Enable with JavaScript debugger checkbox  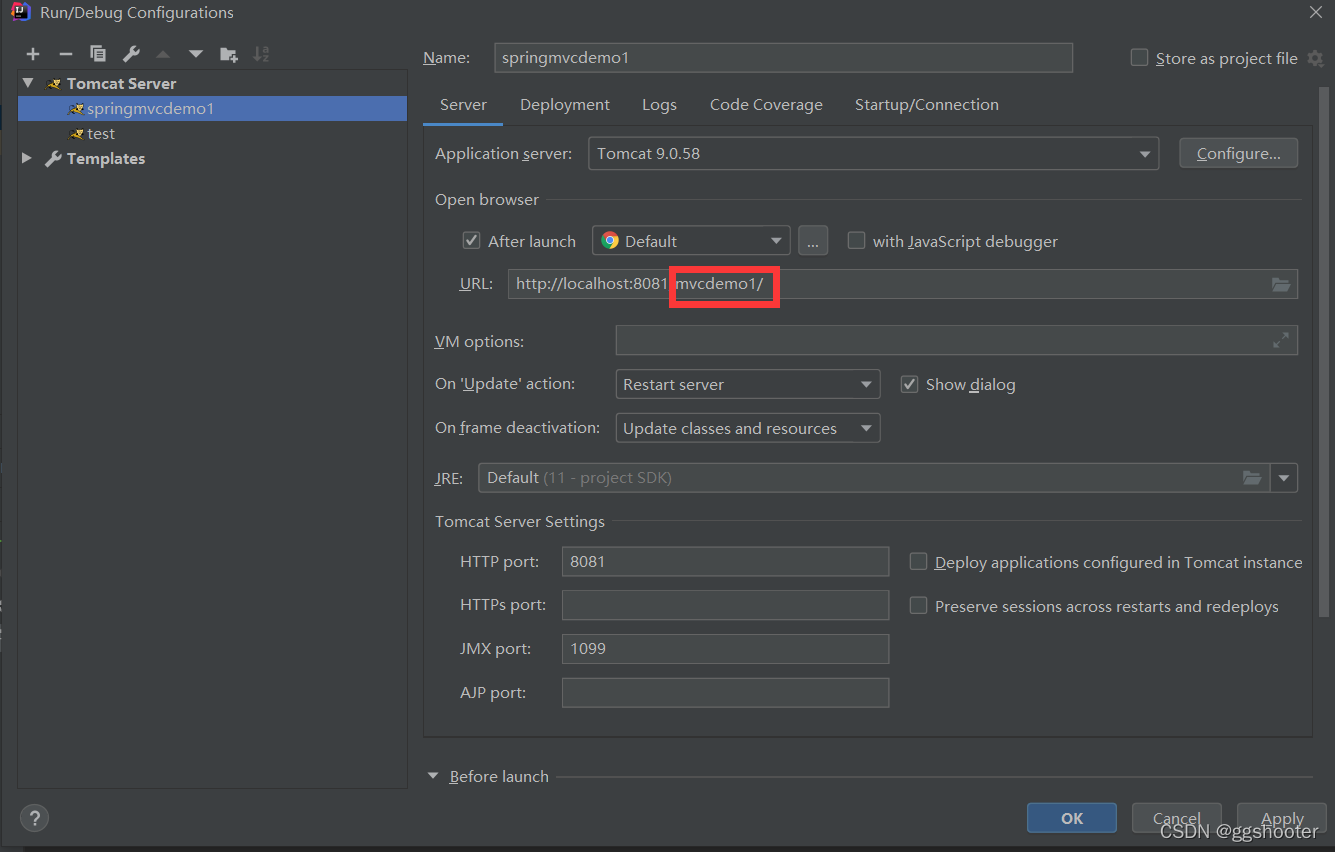click(856, 241)
